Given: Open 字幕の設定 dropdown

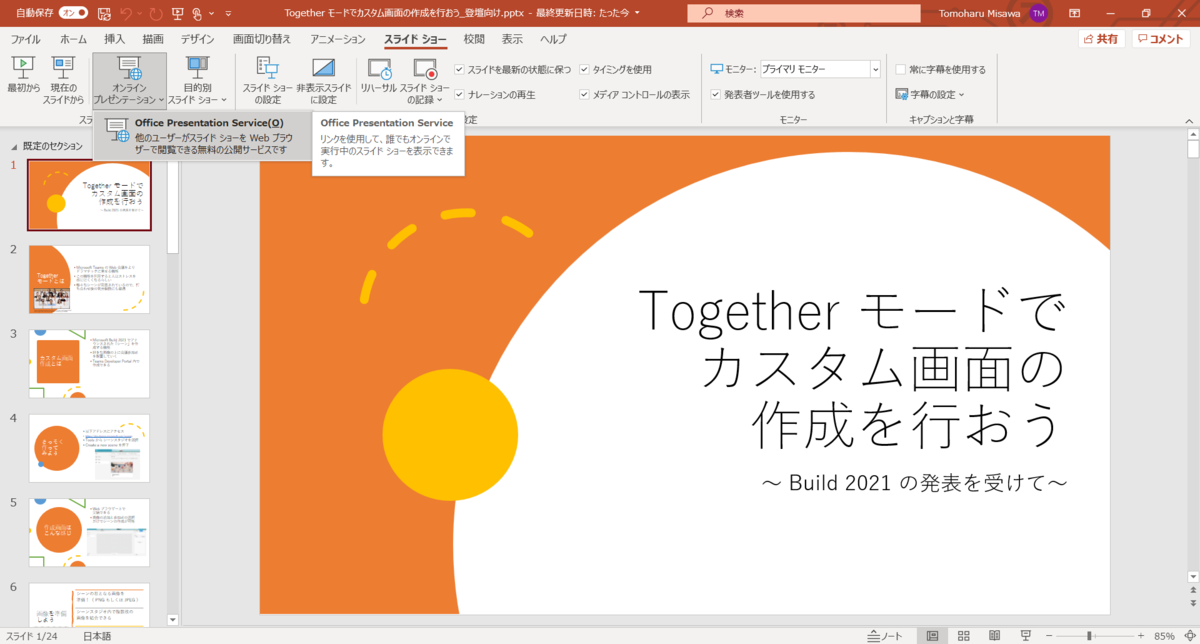Looking at the screenshot, I should pos(930,95).
